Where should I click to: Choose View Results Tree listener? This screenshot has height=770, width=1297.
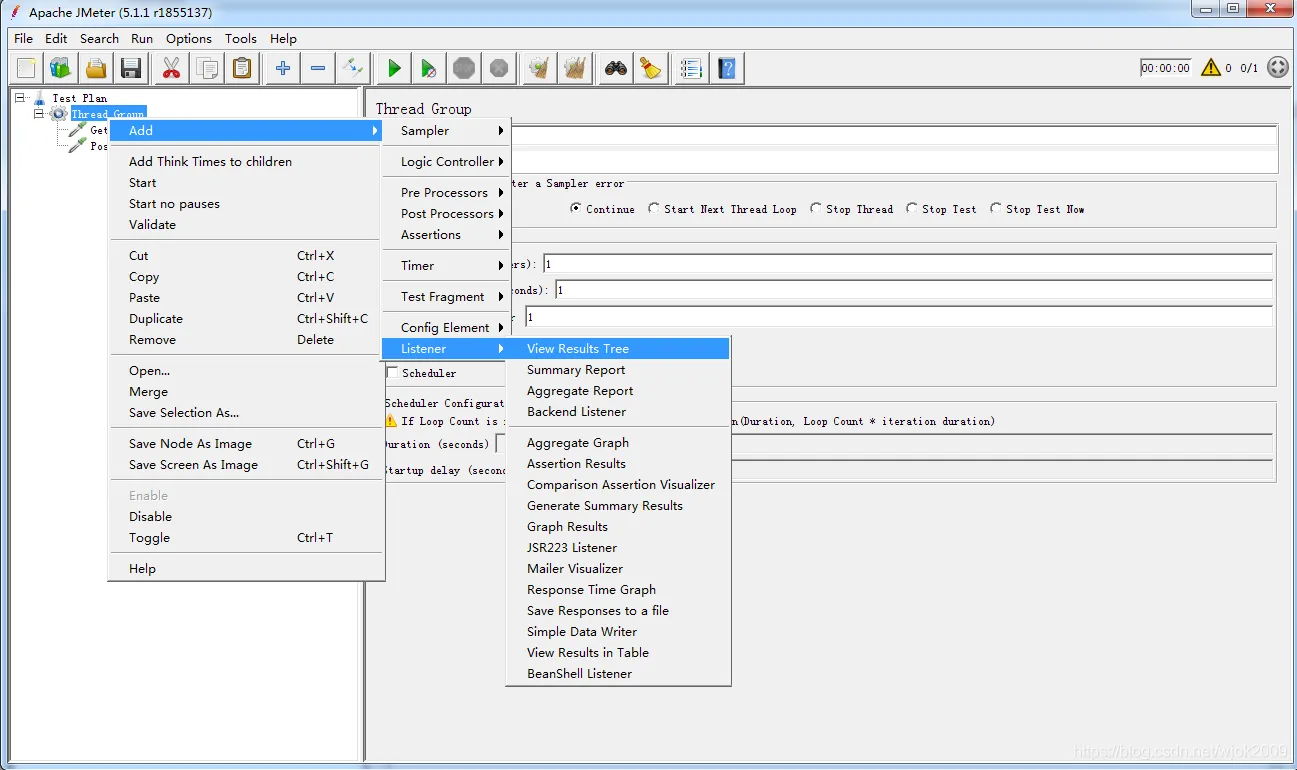[619, 348]
